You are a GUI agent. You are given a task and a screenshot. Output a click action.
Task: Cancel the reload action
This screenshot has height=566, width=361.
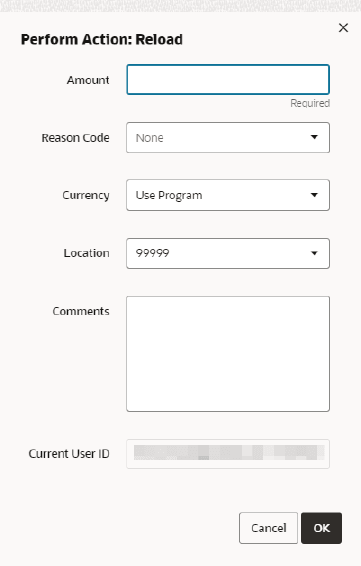(268, 528)
